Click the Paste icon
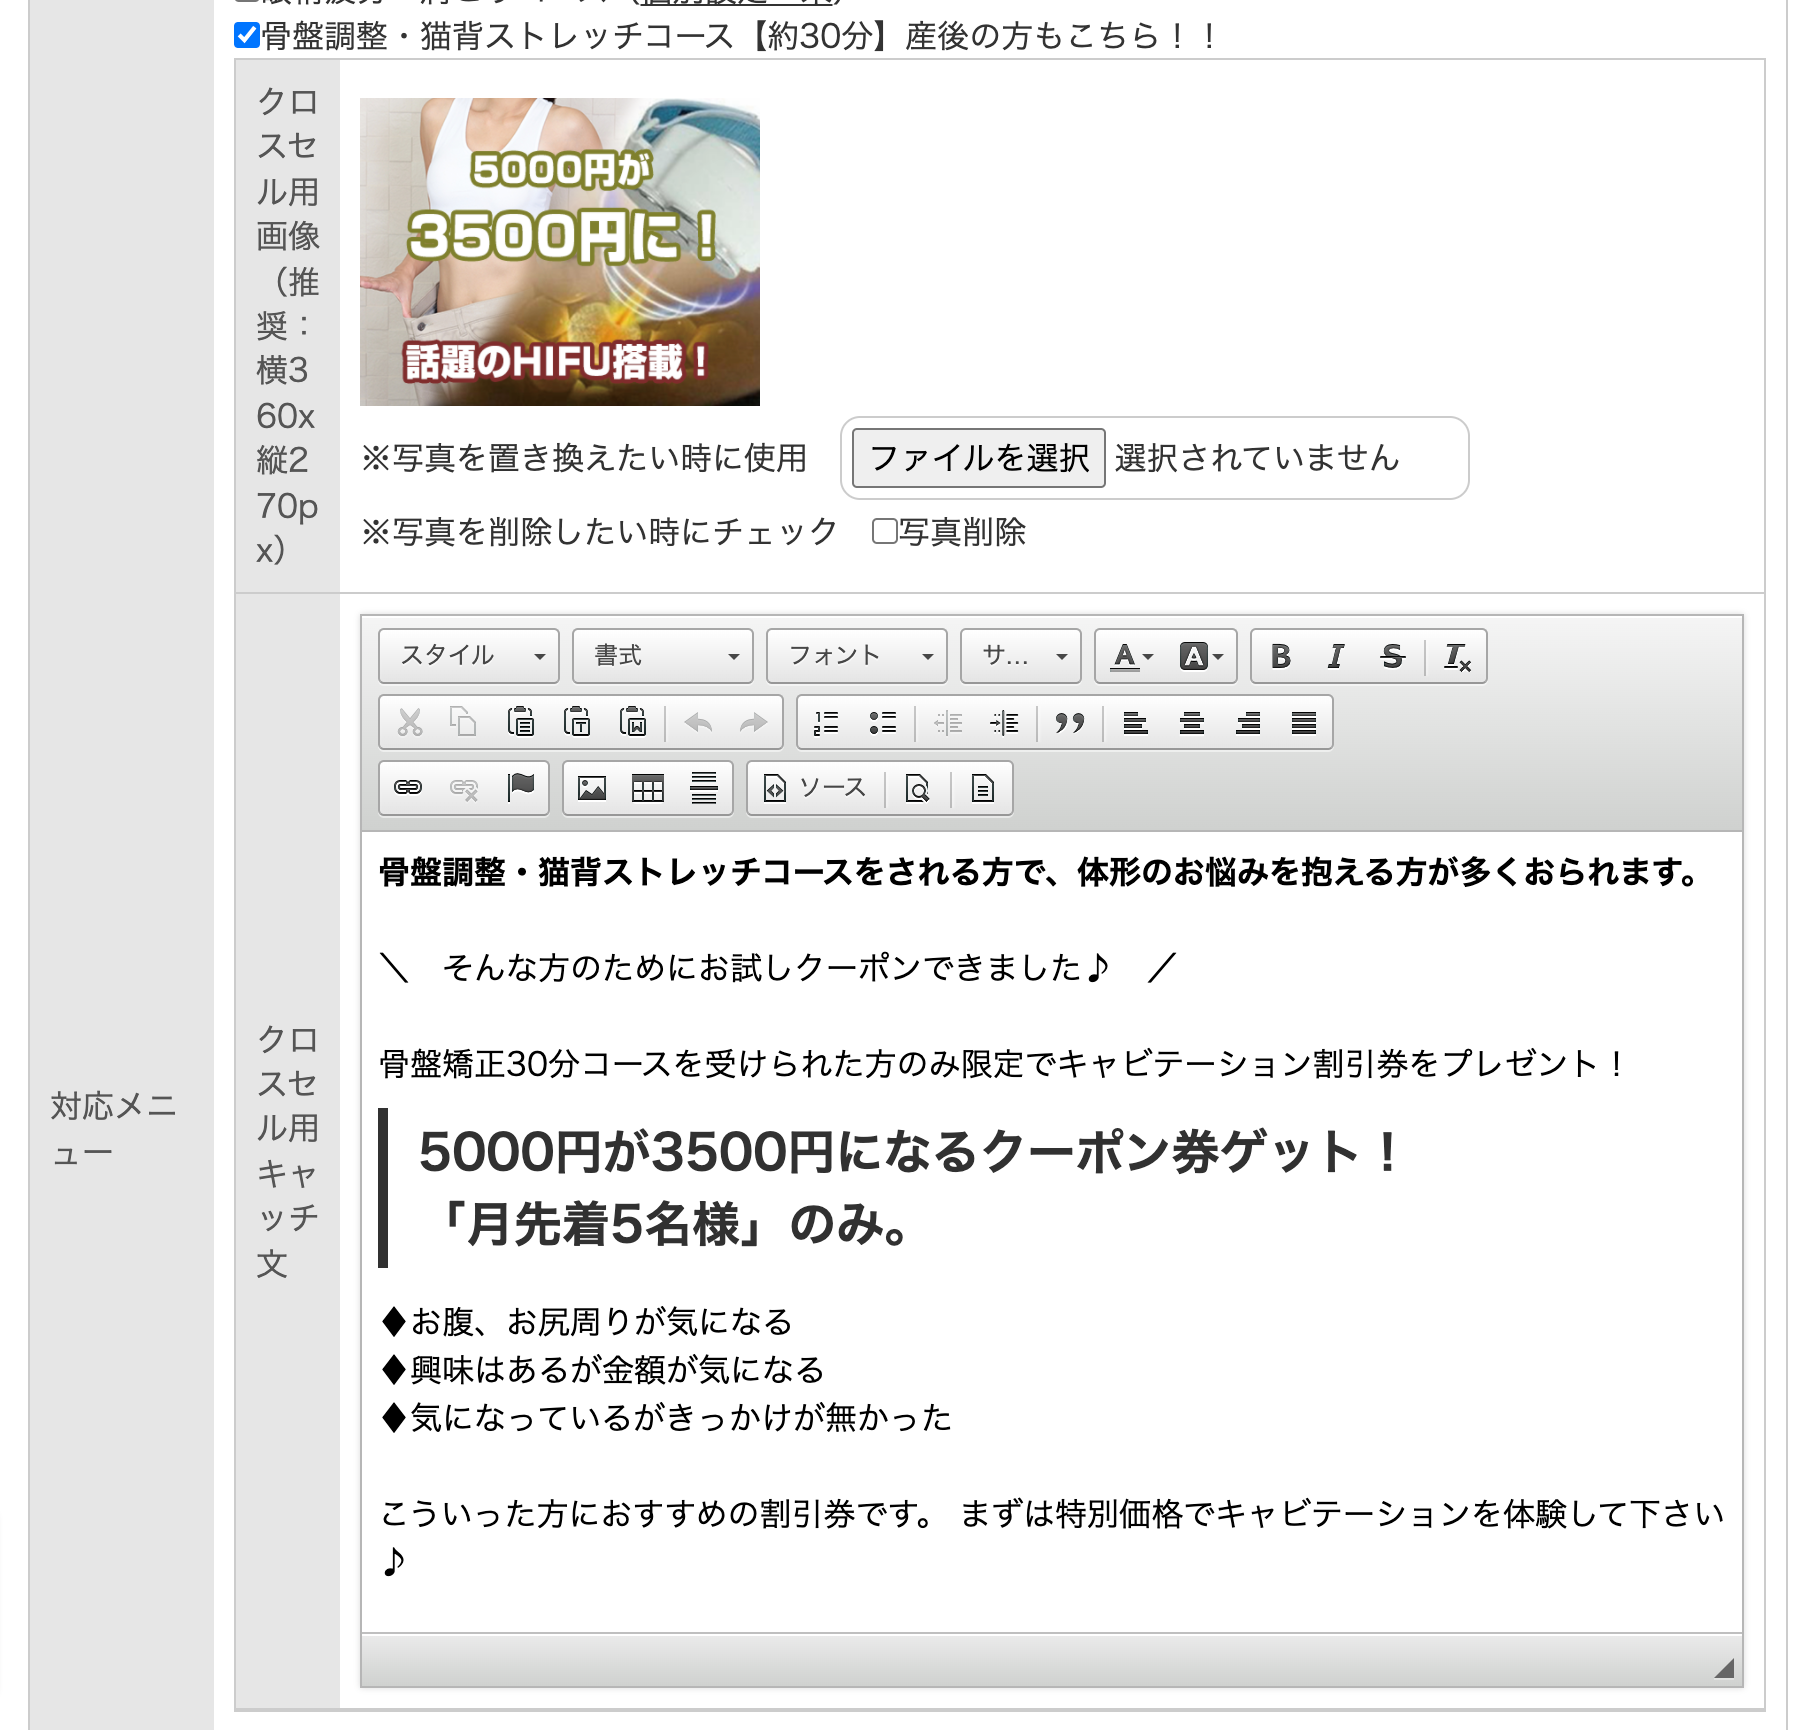The width and height of the screenshot is (1810, 1730). click(x=520, y=722)
